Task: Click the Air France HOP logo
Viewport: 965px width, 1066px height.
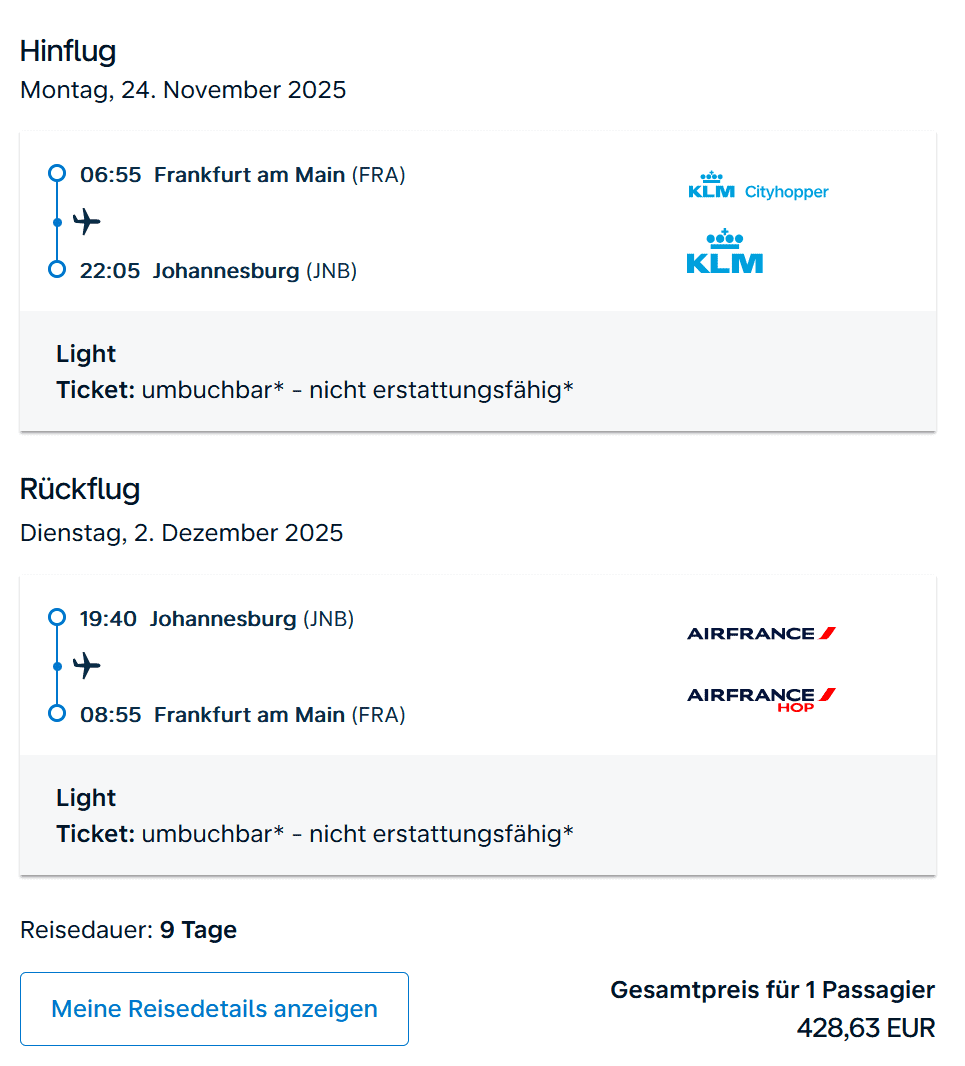Action: click(761, 698)
